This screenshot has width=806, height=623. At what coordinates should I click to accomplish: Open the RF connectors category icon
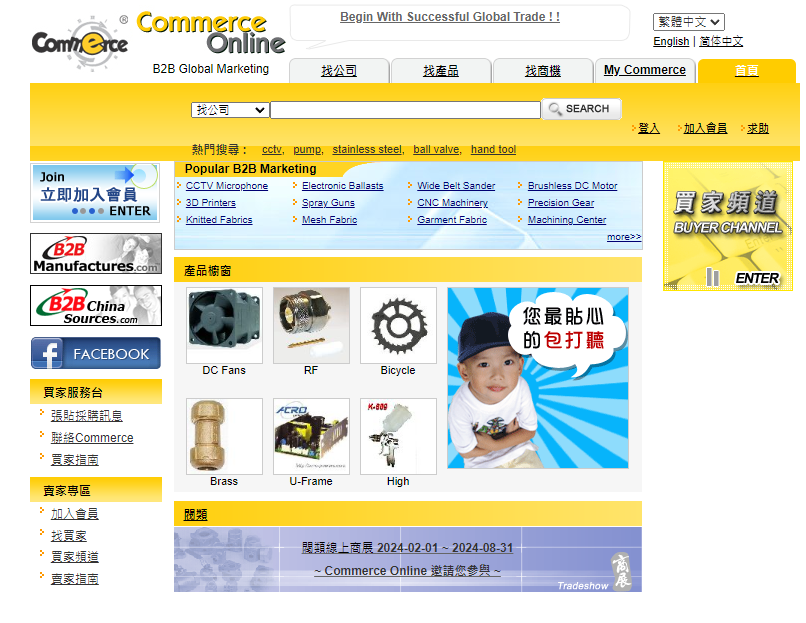click(x=310, y=325)
